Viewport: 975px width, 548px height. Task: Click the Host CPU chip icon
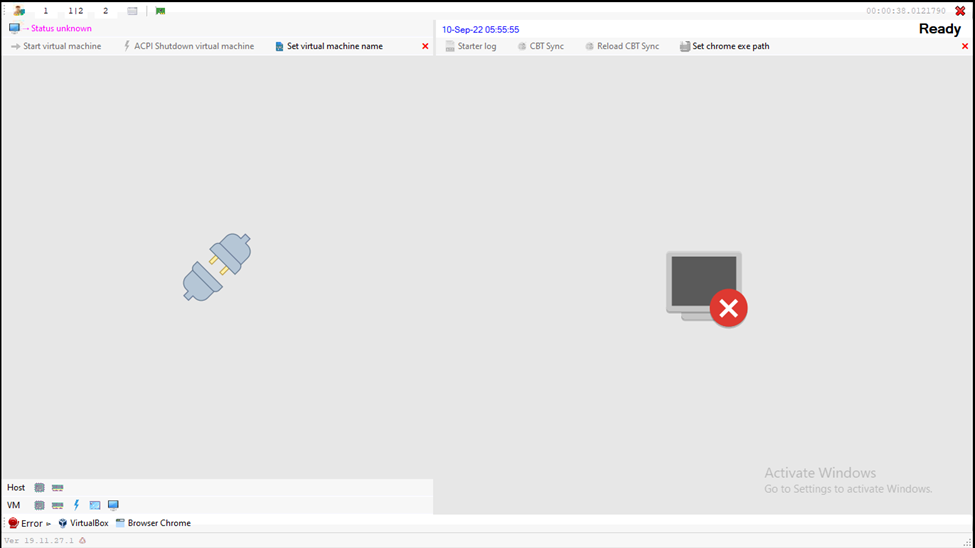tap(40, 488)
